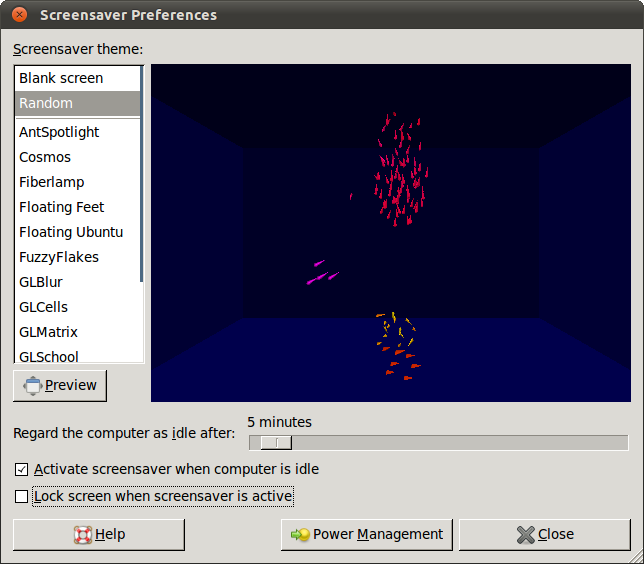Choose GLMatrix from the theme list

pyautogui.click(x=48, y=332)
